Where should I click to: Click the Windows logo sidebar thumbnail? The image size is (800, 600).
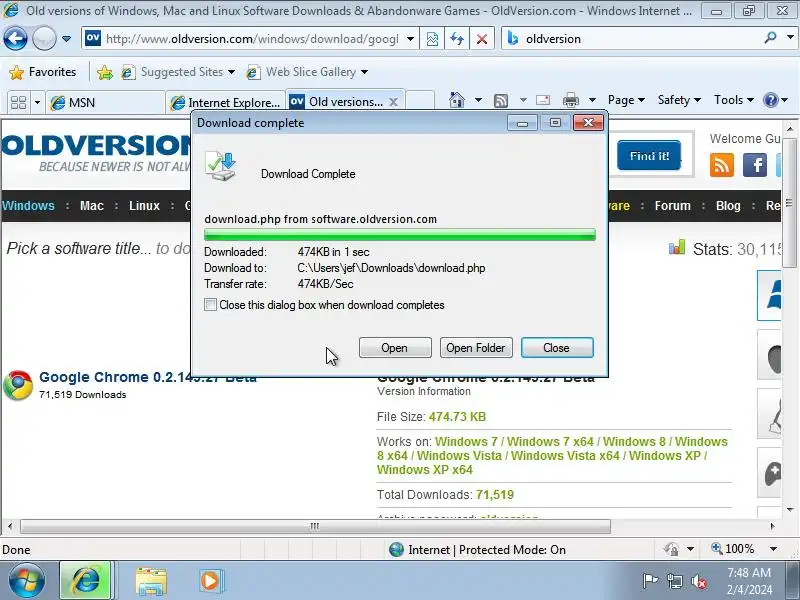(x=770, y=295)
